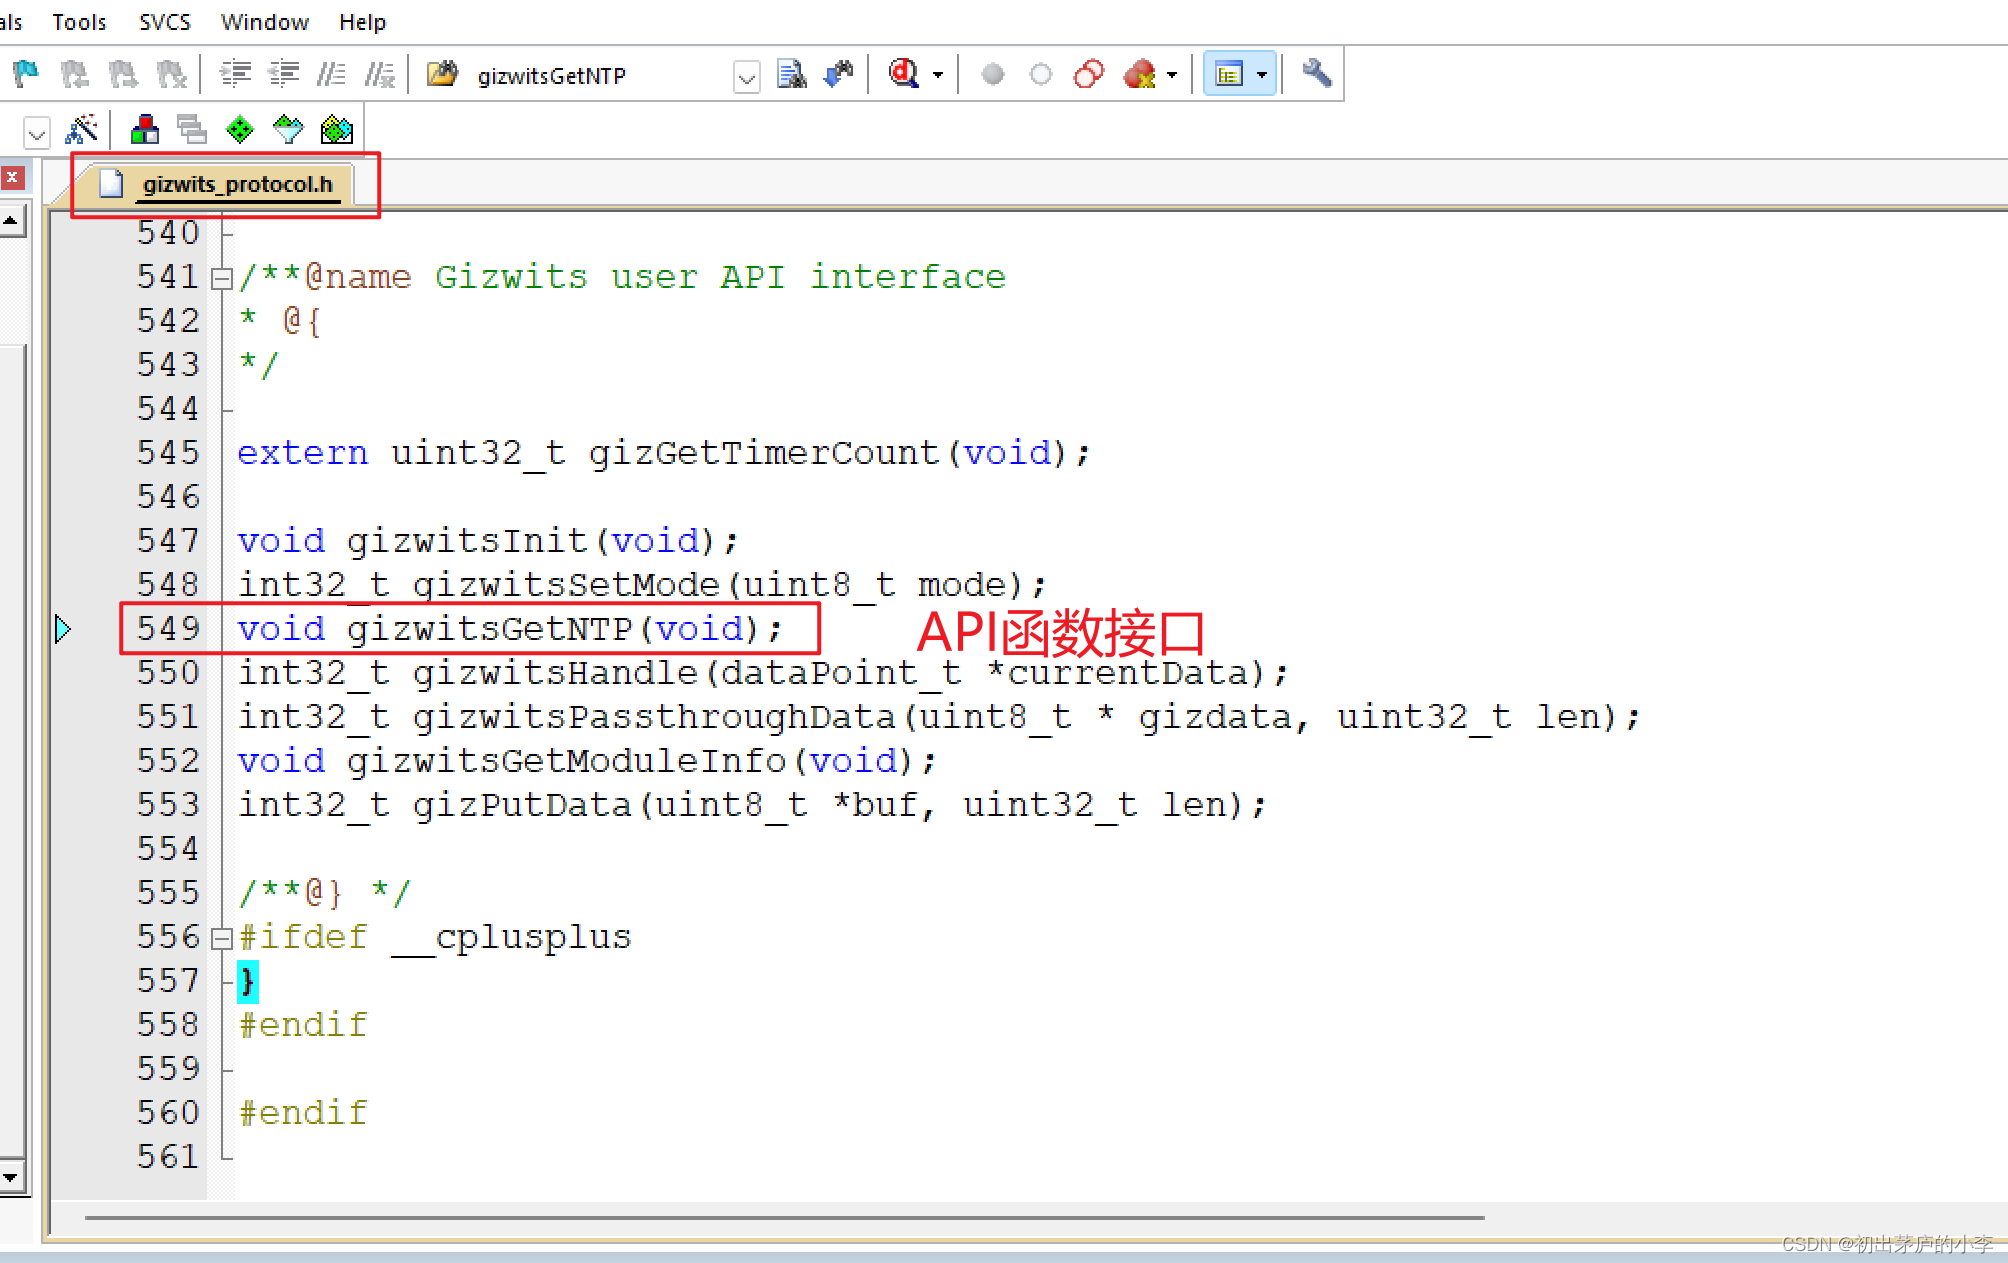
Task: Click the Find in Files folder icon
Action: pos(442,75)
